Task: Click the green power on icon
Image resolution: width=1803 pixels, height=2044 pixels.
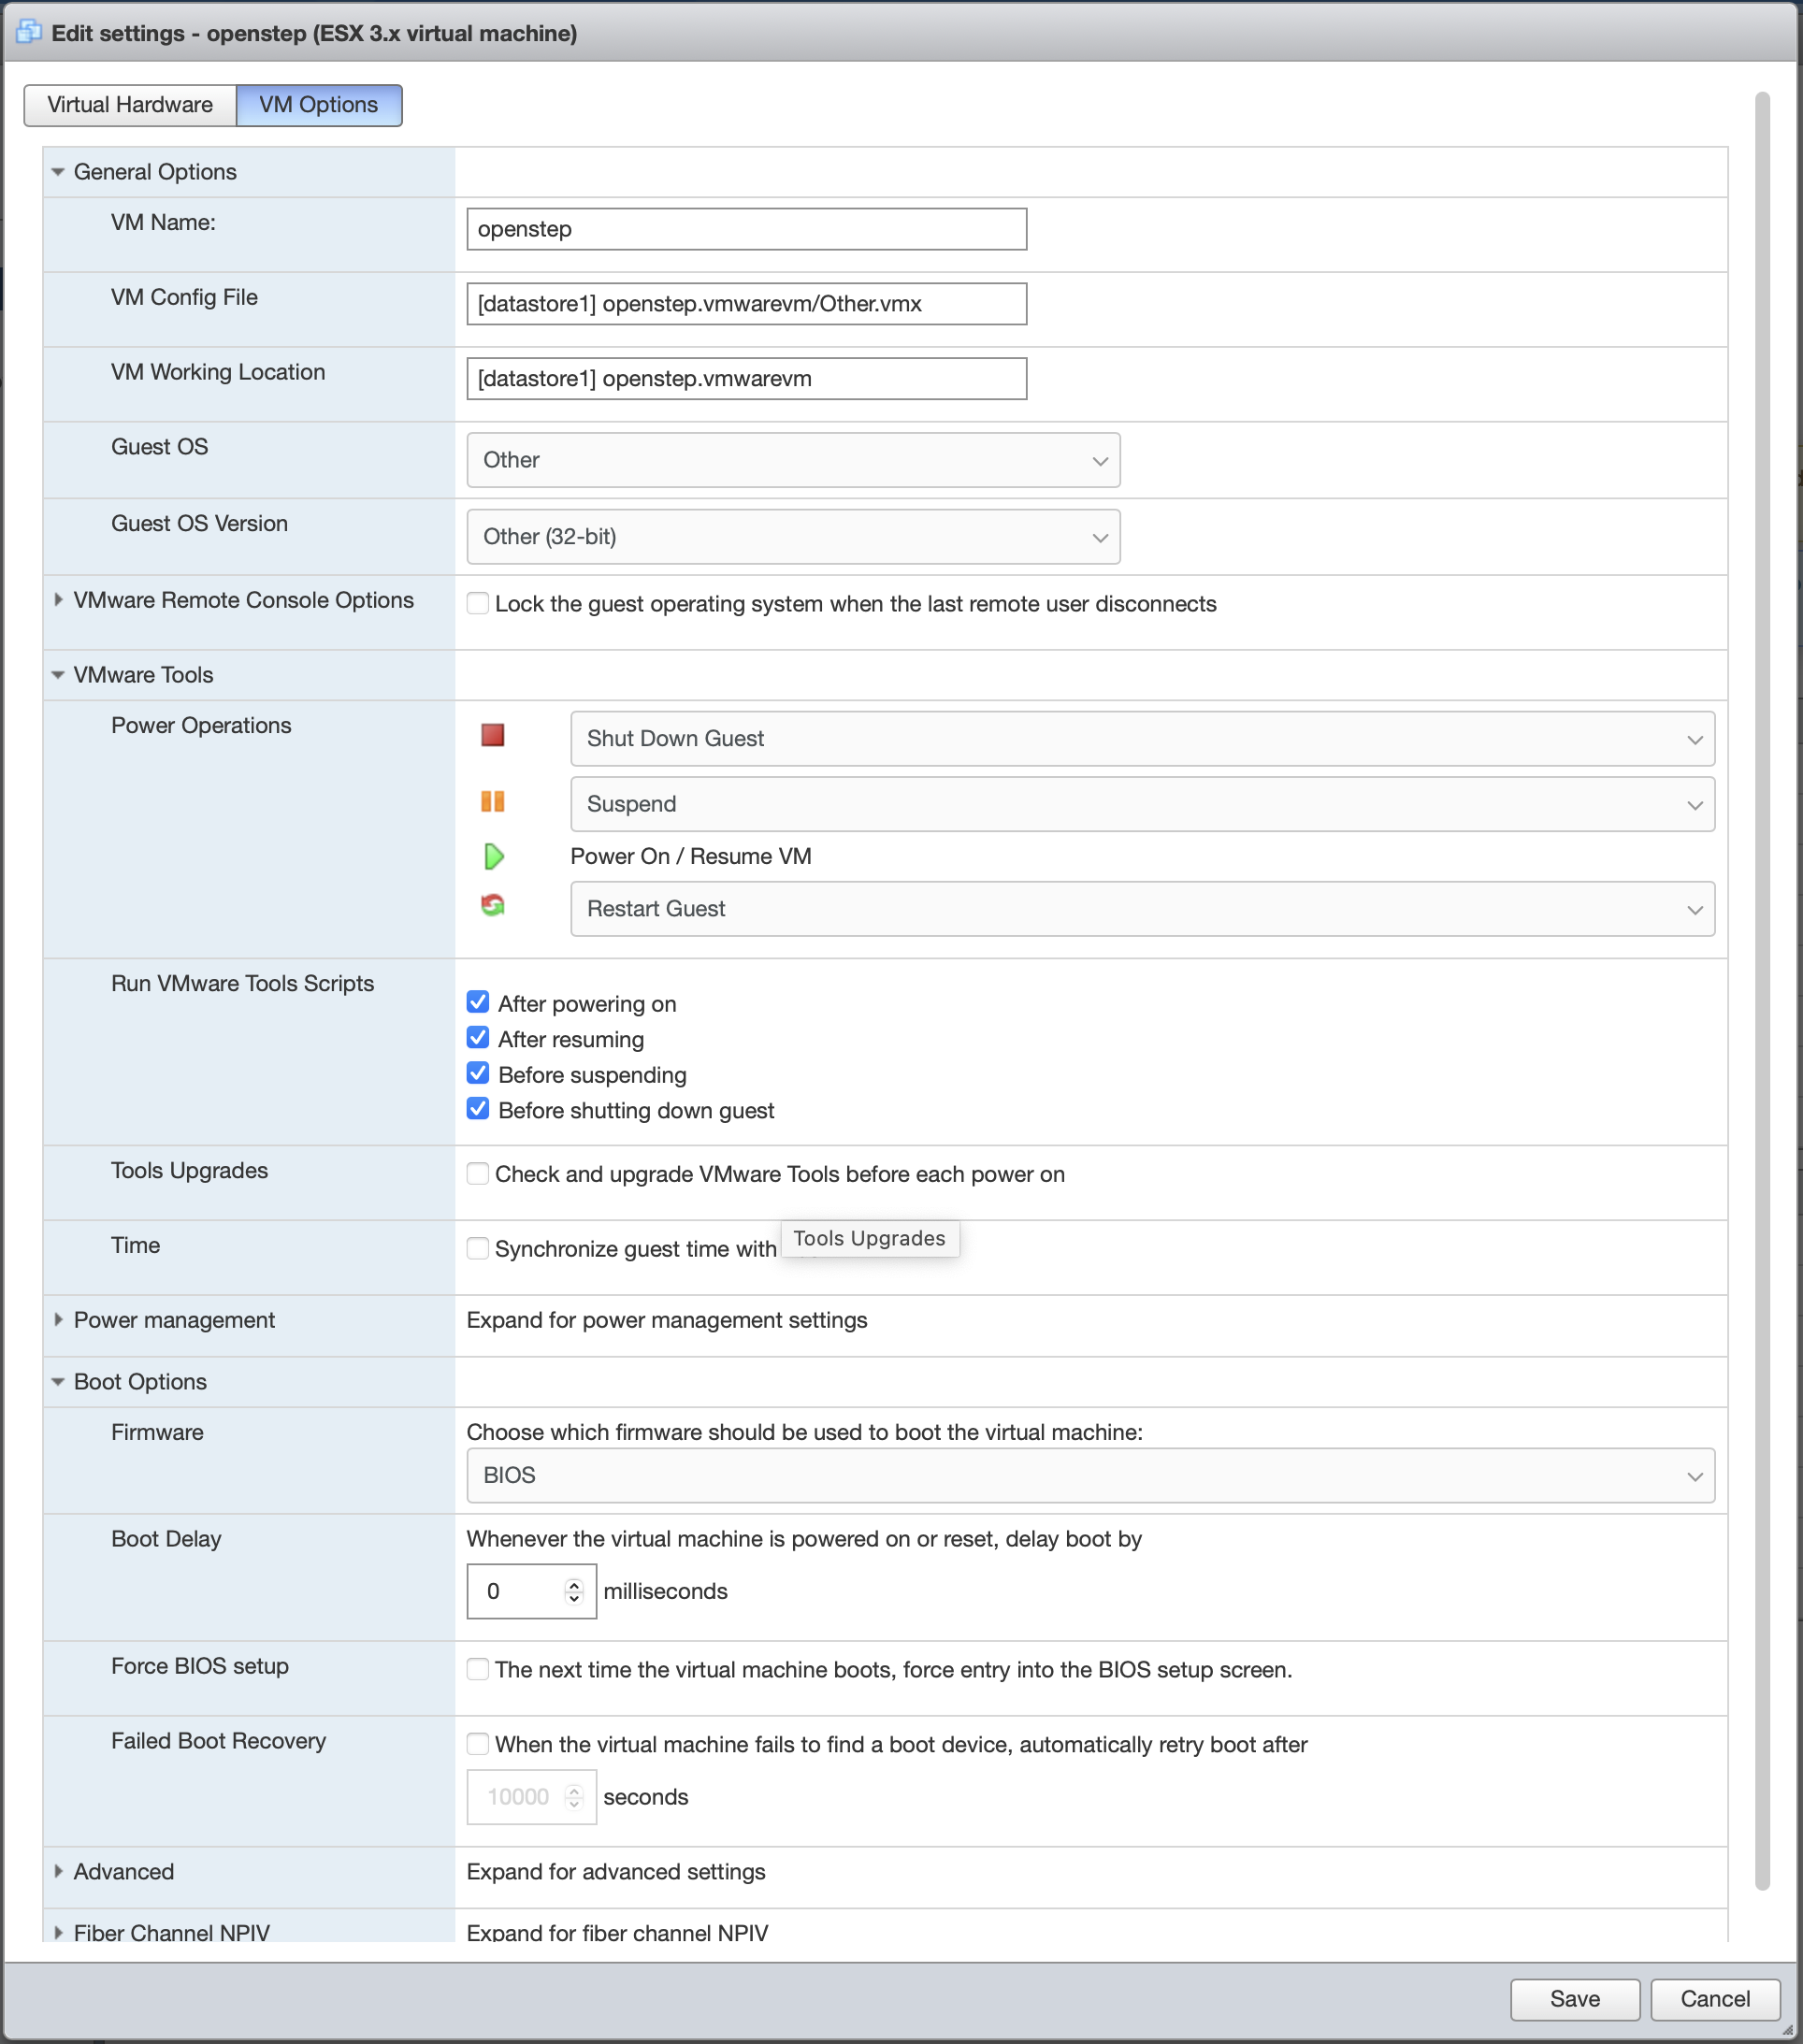Action: [x=493, y=856]
